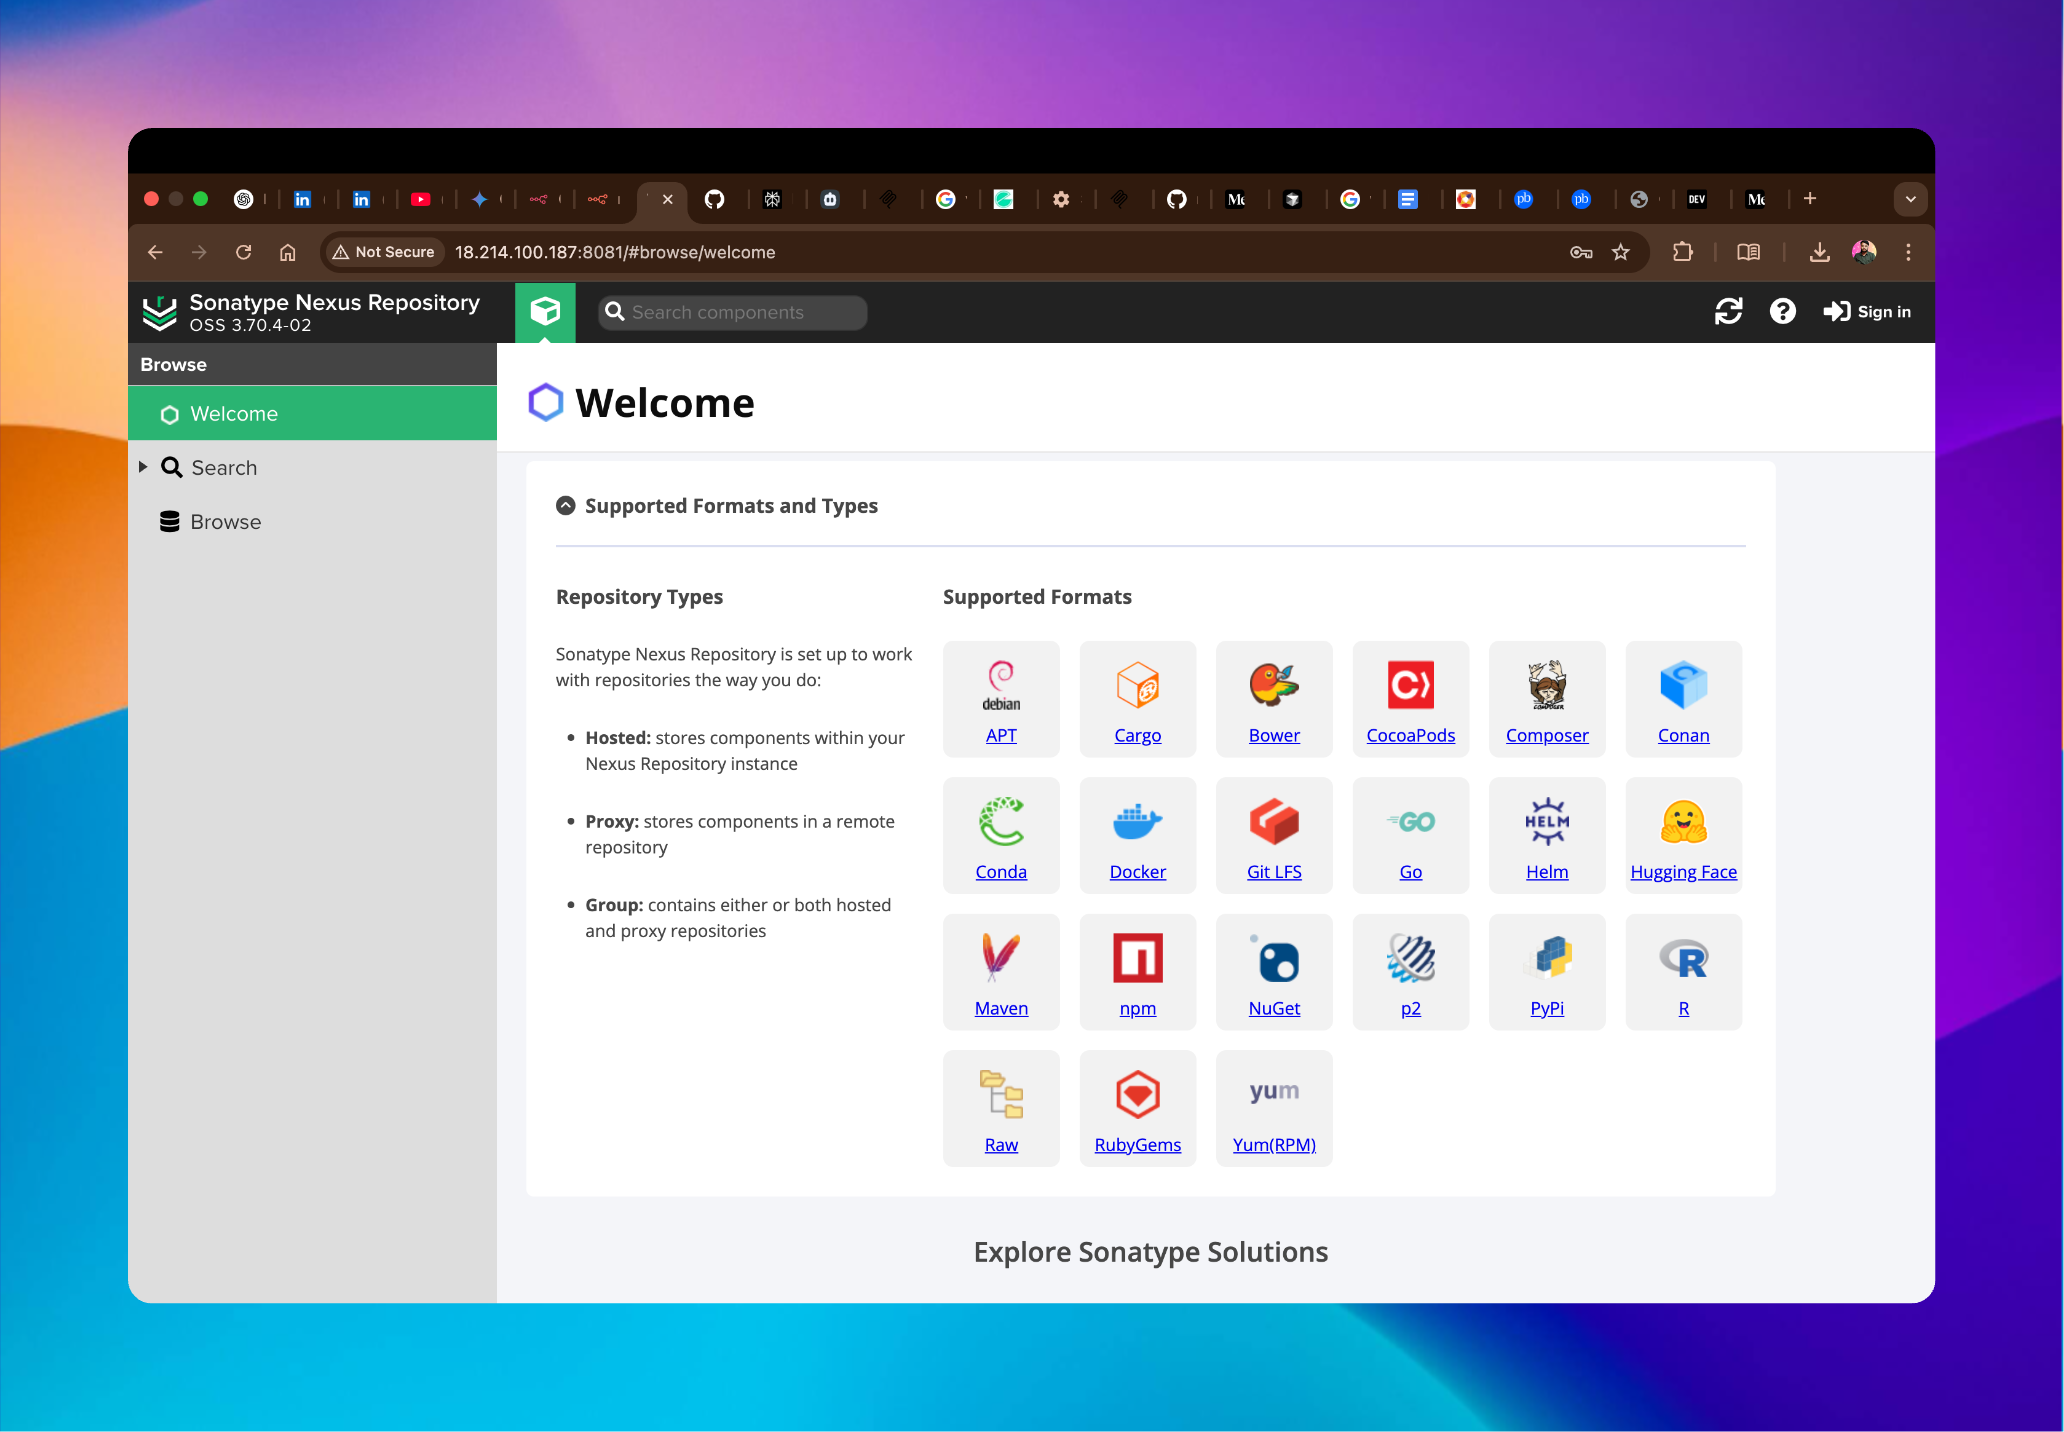Click the Not Secure site info chip
This screenshot has height=1432, width=2064.
coord(385,252)
